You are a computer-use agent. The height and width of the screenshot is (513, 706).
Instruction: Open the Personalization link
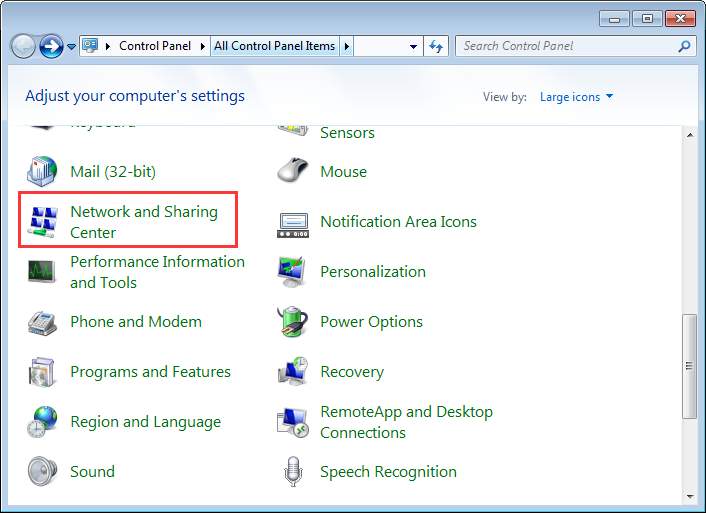[373, 272]
